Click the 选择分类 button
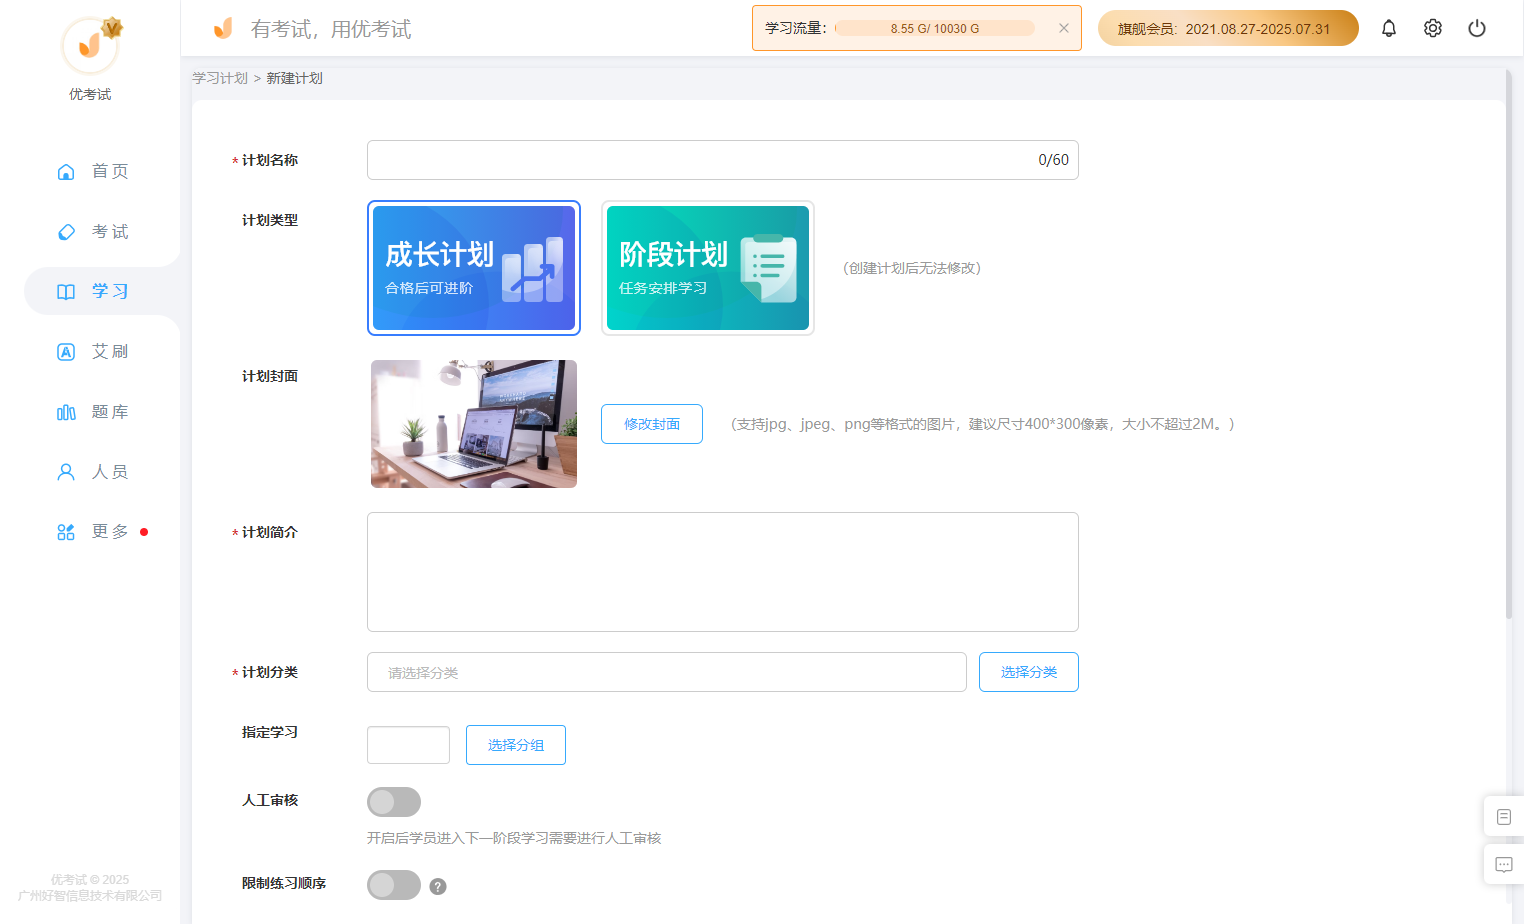This screenshot has height=924, width=1524. [1029, 672]
